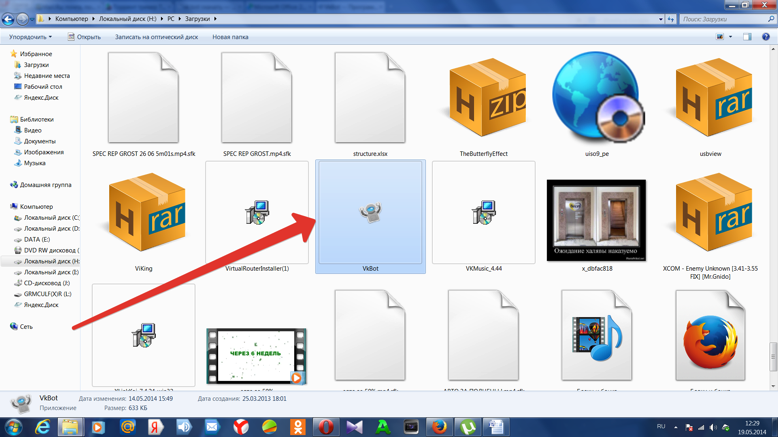This screenshot has height=437, width=778.
Task: Select the uiso9_pe installer icon
Action: click(x=597, y=97)
